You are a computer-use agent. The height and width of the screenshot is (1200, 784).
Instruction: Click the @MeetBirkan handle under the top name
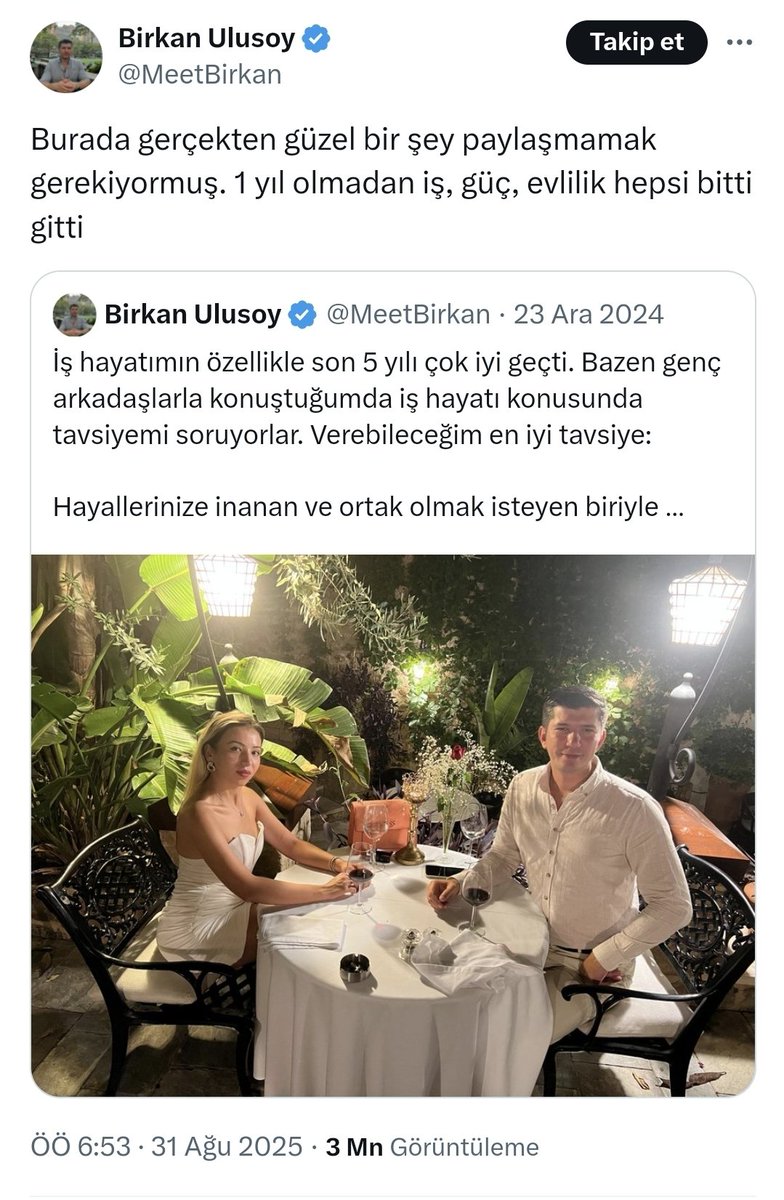pos(200,75)
